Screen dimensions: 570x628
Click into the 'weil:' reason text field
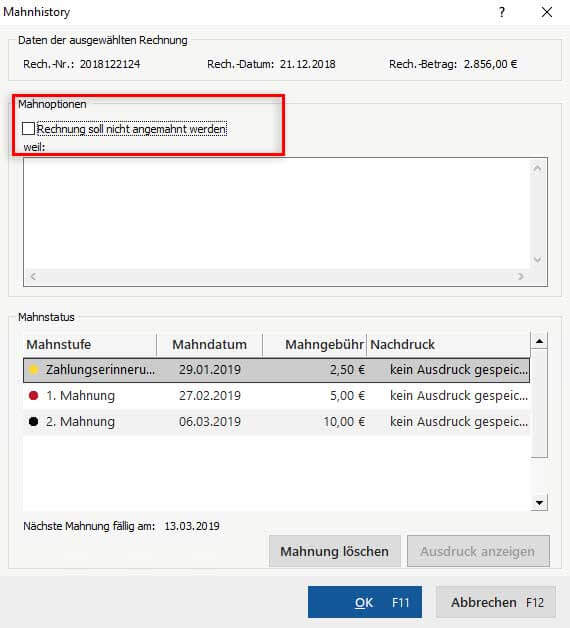277,213
